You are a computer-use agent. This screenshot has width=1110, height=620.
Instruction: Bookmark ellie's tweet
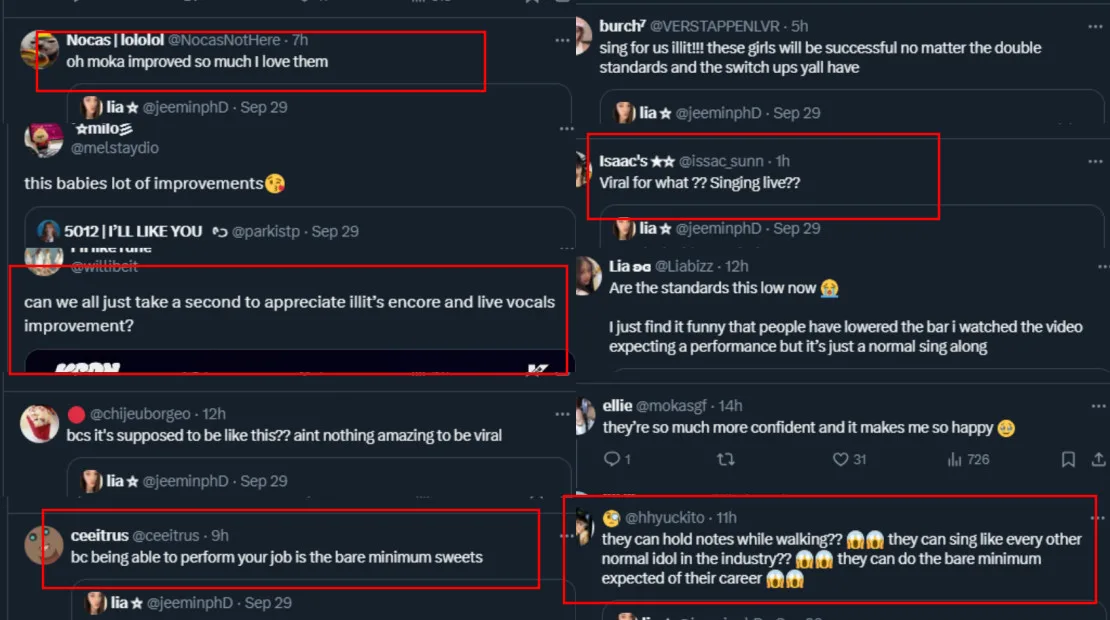[x=1068, y=459]
